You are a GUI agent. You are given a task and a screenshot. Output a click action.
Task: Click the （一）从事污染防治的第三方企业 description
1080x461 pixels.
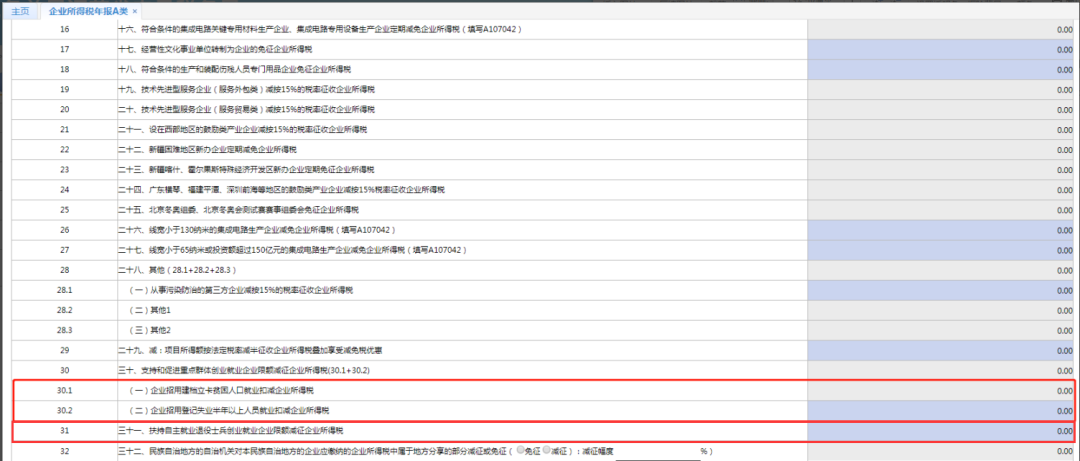pyautogui.click(x=240, y=290)
